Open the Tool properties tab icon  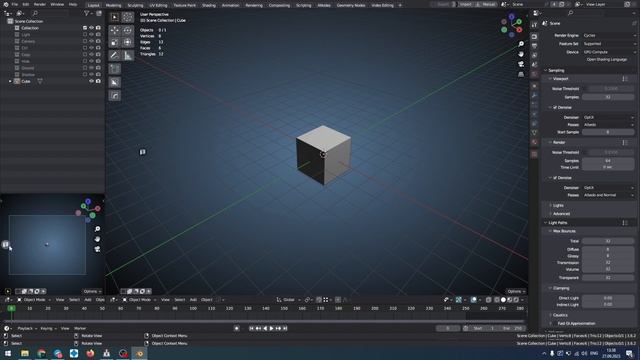pyautogui.click(x=534, y=25)
